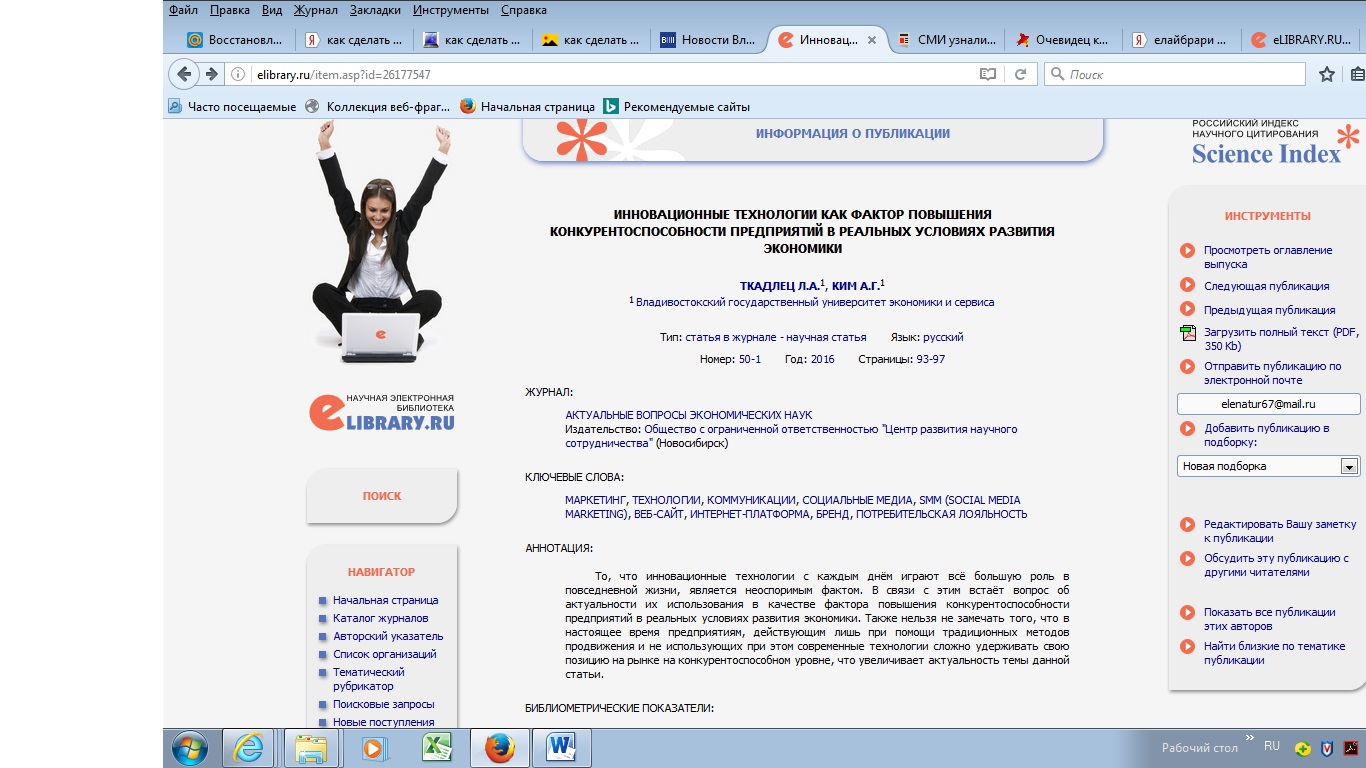Bookmark this page with star icon
1366x768 pixels.
(x=1326, y=74)
